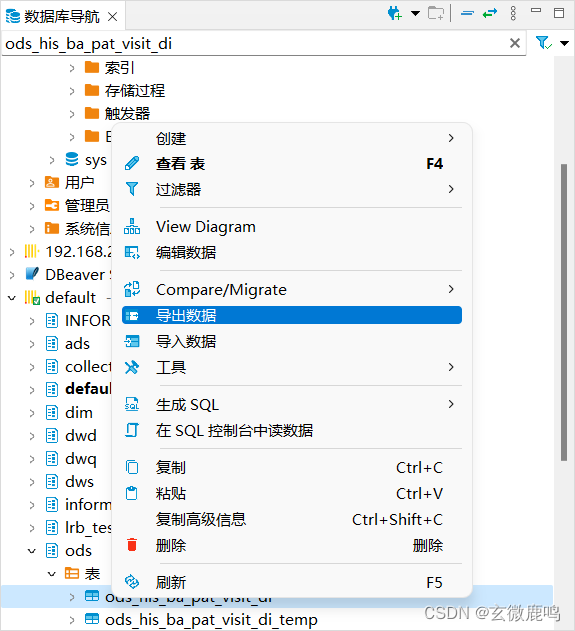Expand the 管理员 node
The image size is (575, 631).
[32, 206]
